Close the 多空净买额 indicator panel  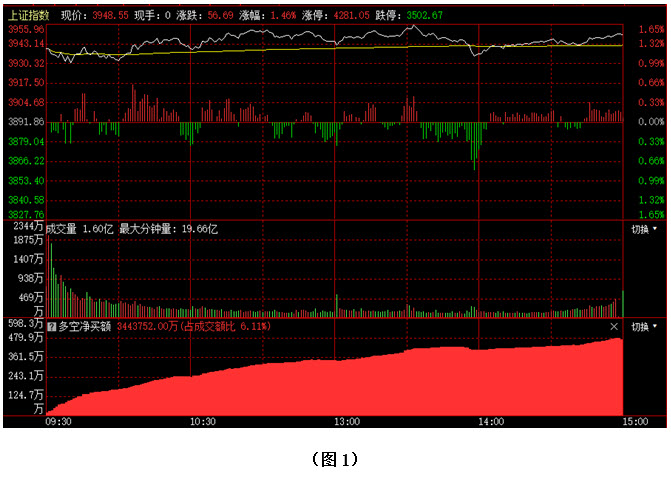coord(614,326)
